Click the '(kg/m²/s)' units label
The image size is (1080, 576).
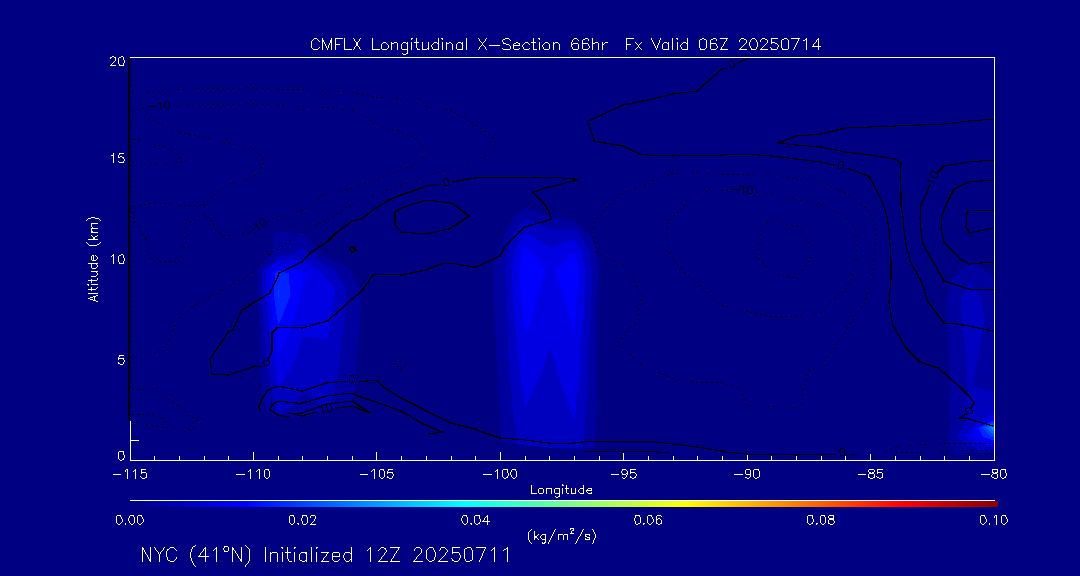click(x=561, y=536)
